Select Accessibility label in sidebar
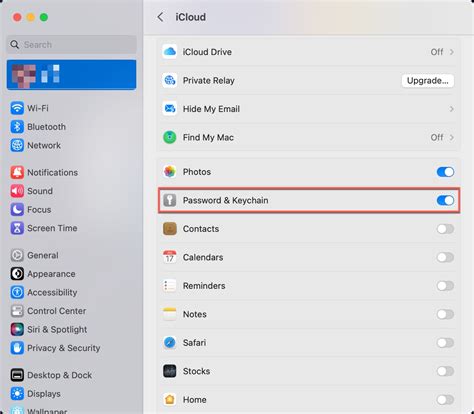474x414 pixels. click(x=52, y=293)
